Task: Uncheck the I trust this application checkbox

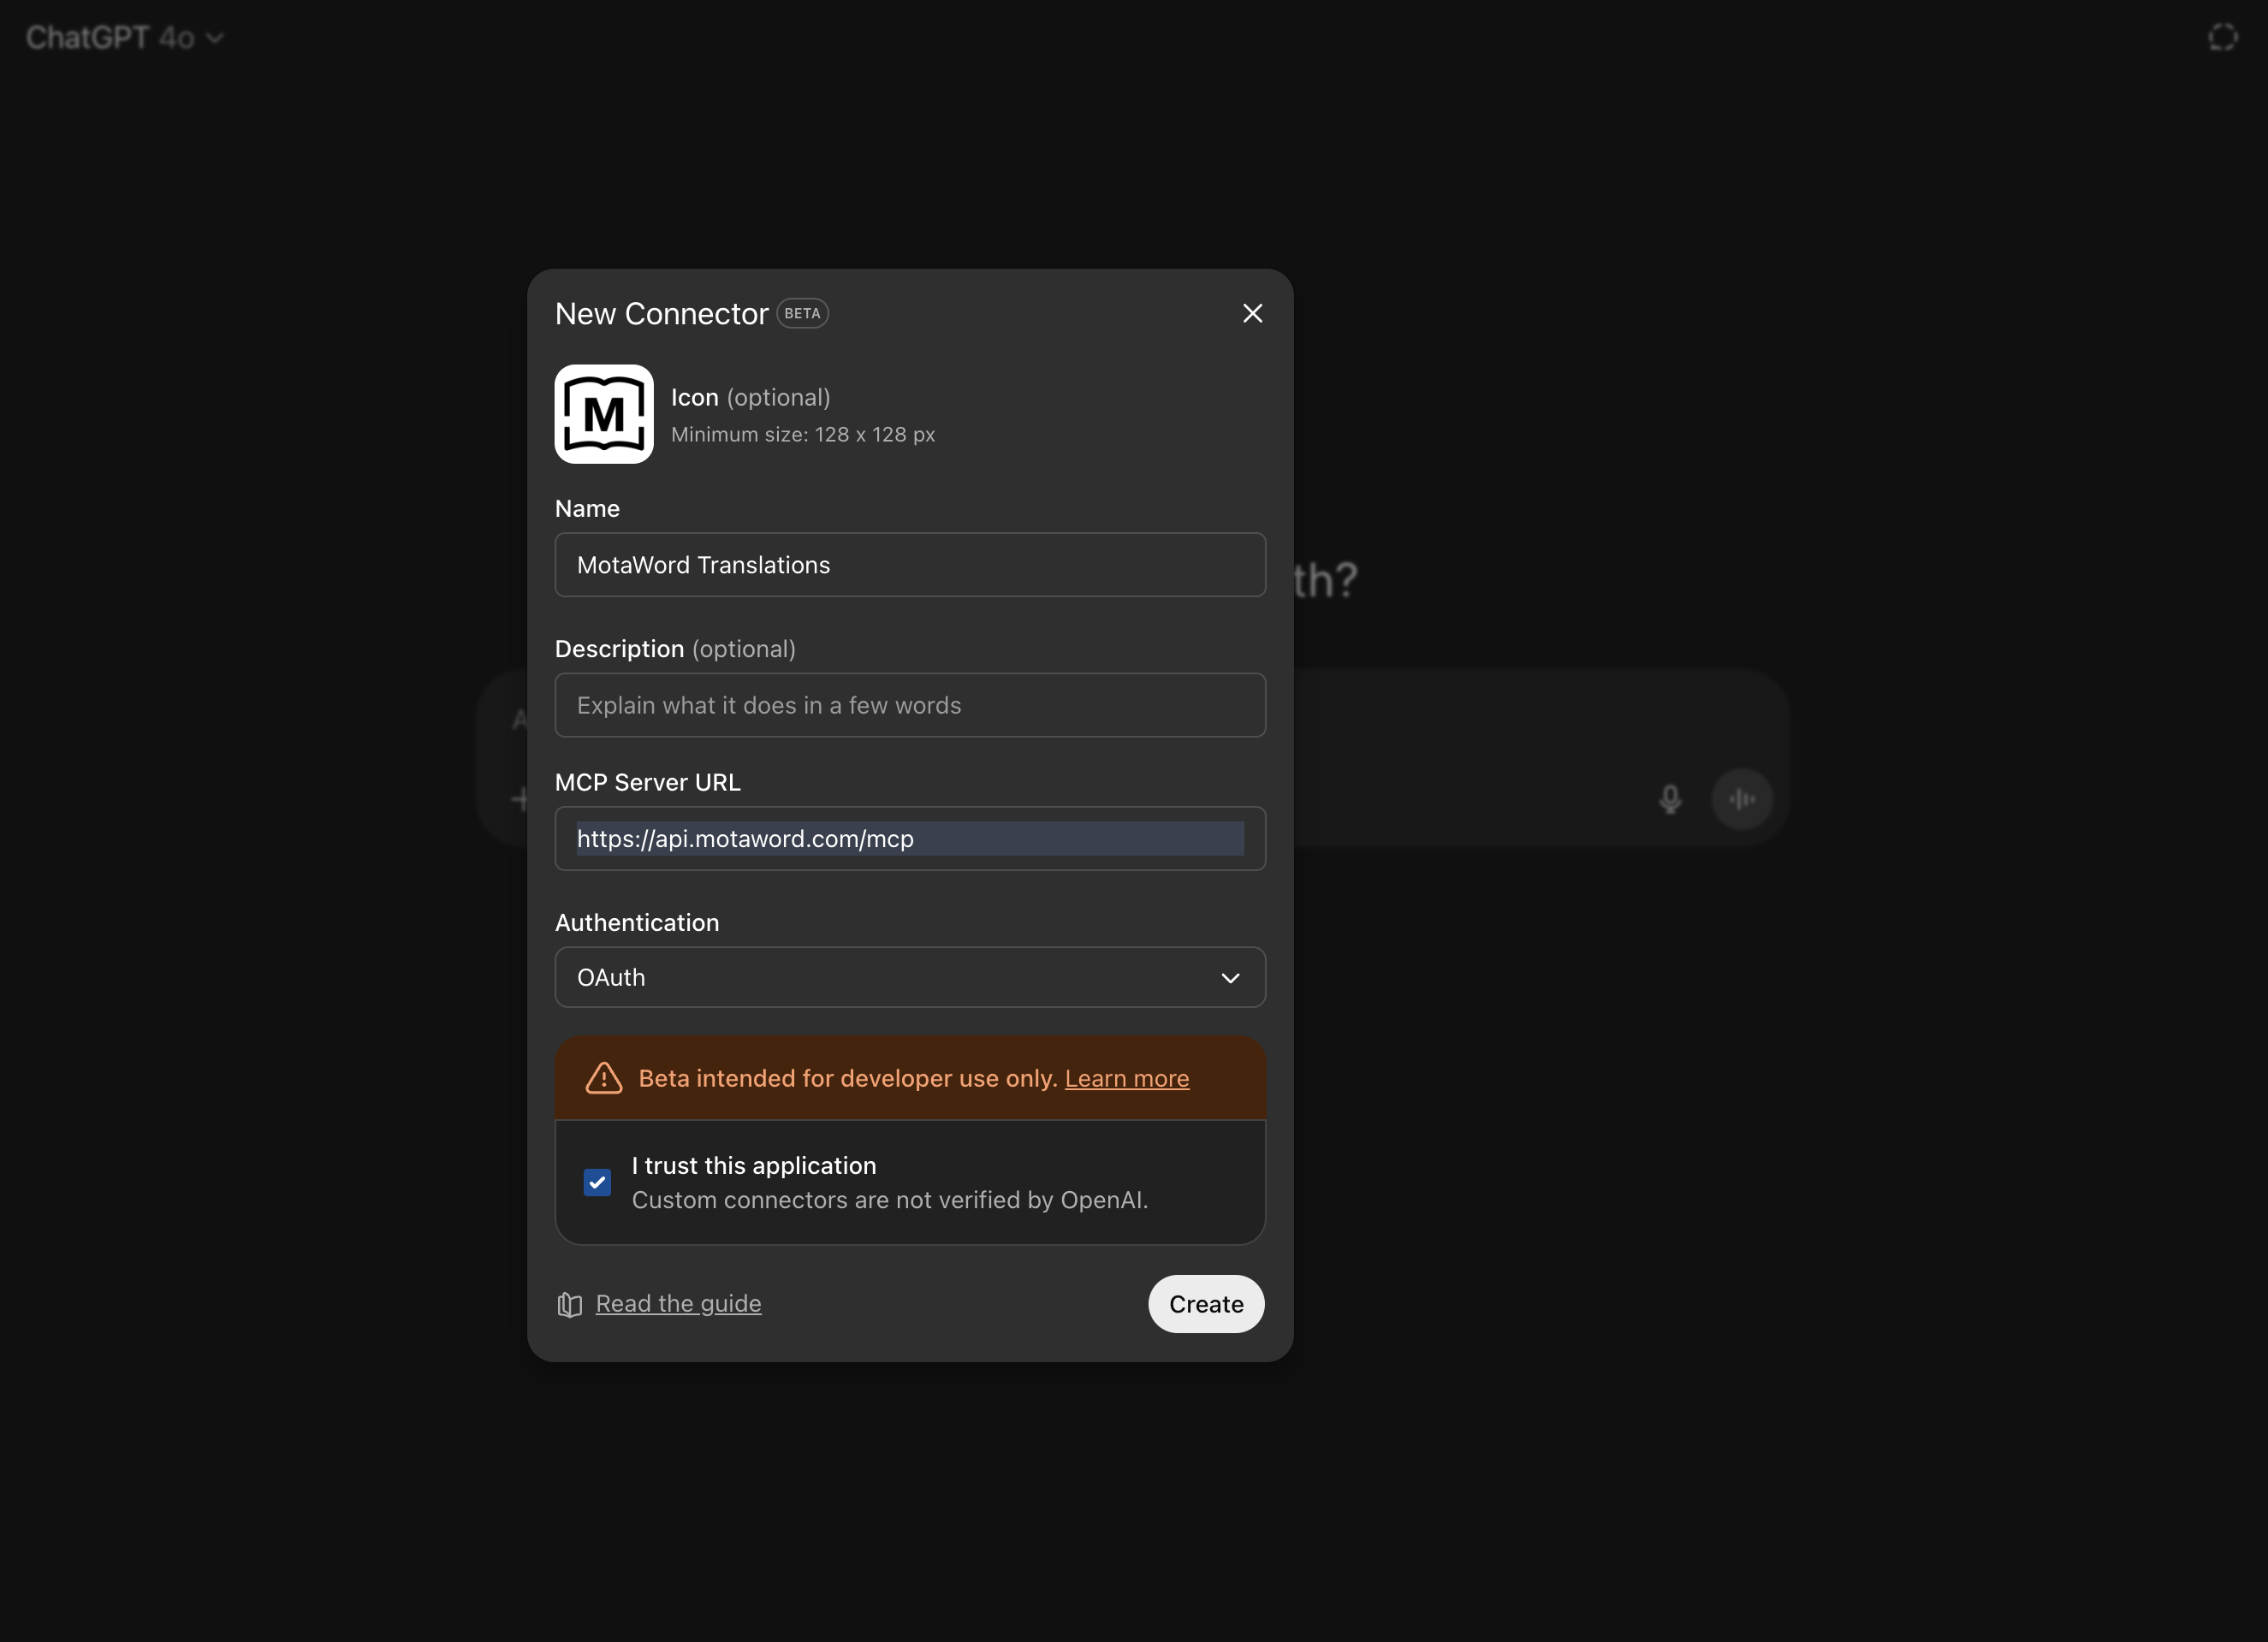Action: pyautogui.click(x=597, y=1182)
